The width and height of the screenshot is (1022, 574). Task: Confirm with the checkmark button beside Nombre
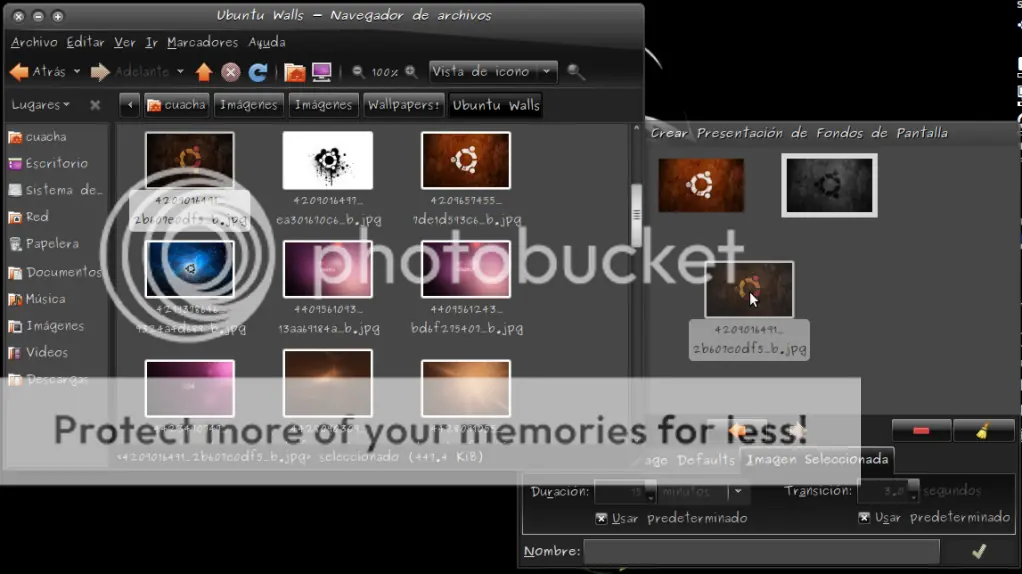[979, 551]
